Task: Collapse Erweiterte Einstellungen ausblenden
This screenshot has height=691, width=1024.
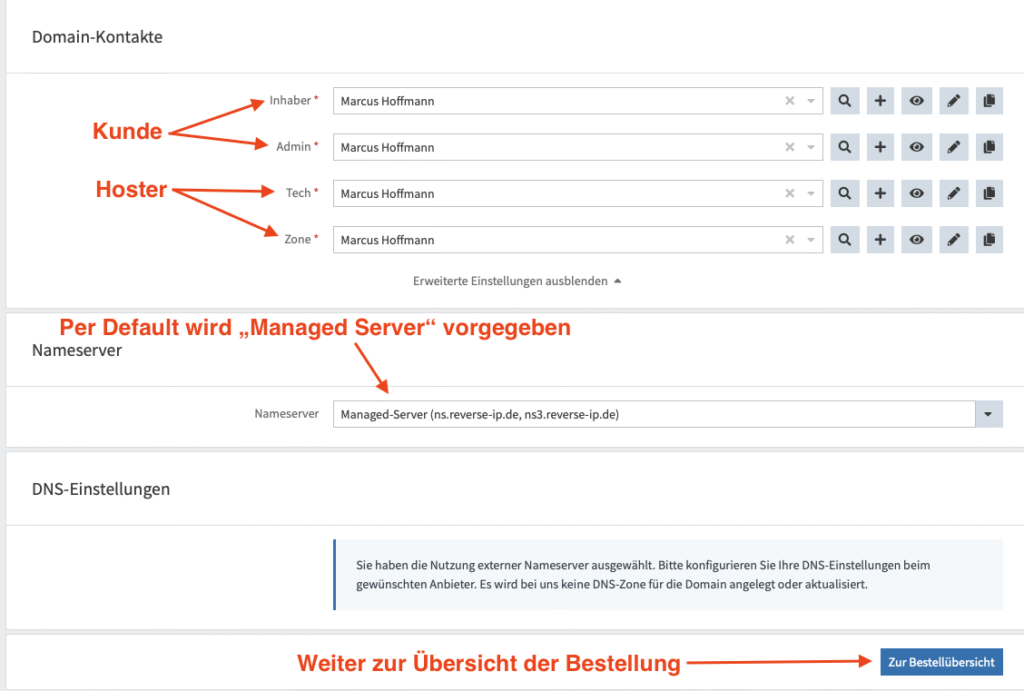Action: coord(517,282)
